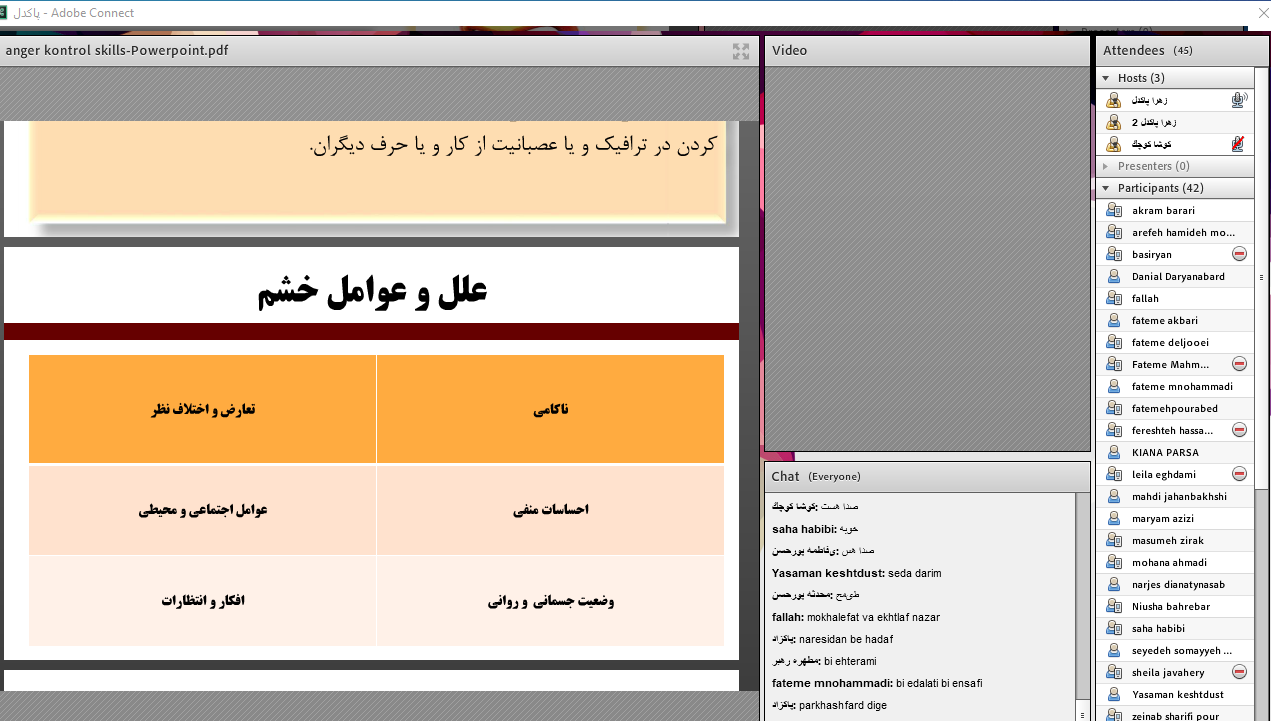Collapse the Hosts (3) group

1106,78
